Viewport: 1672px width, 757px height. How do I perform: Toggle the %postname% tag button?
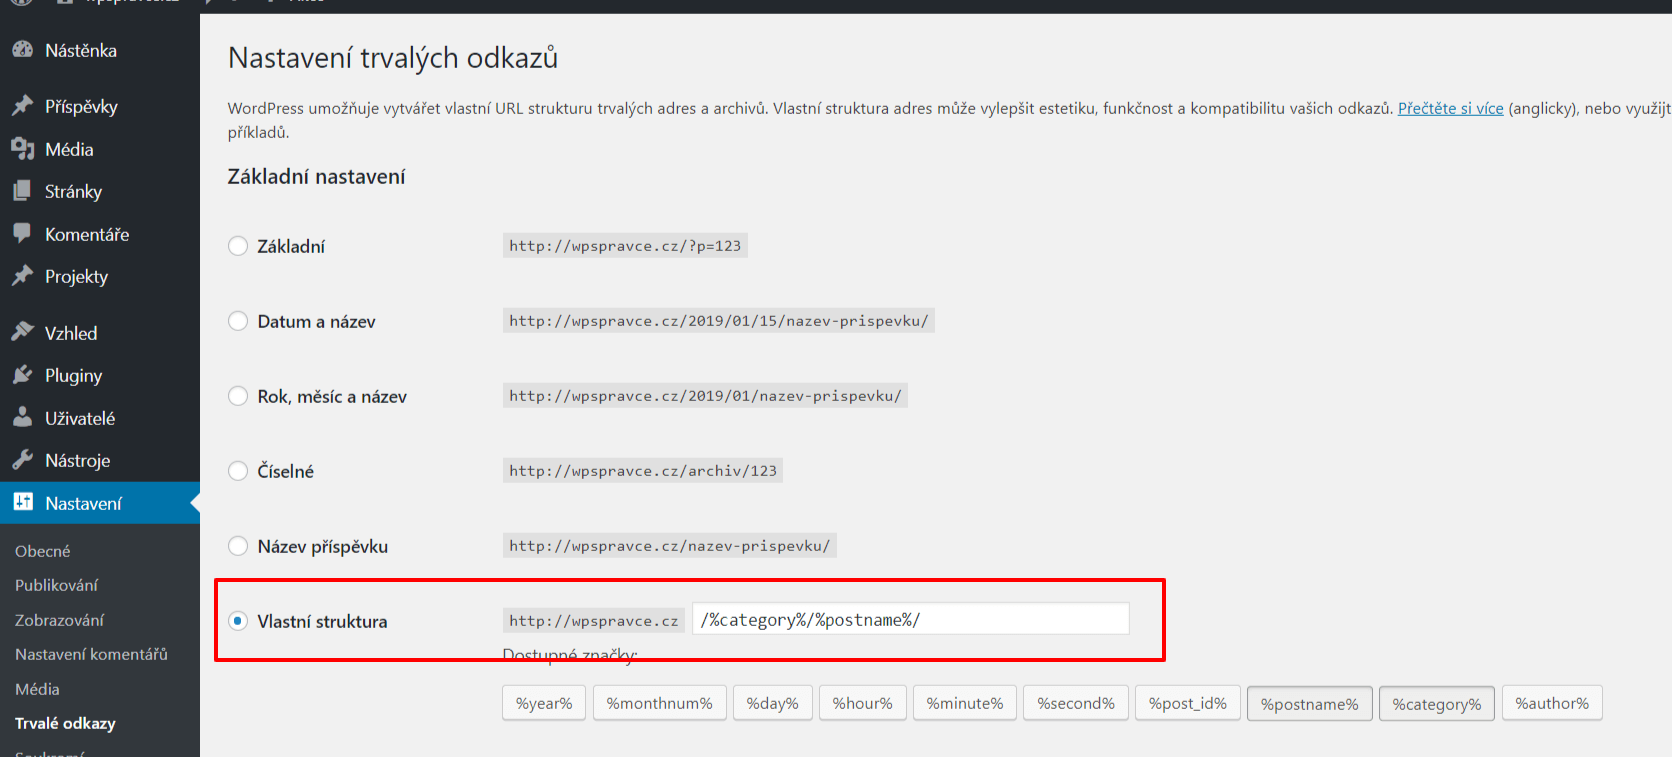[x=1310, y=704]
